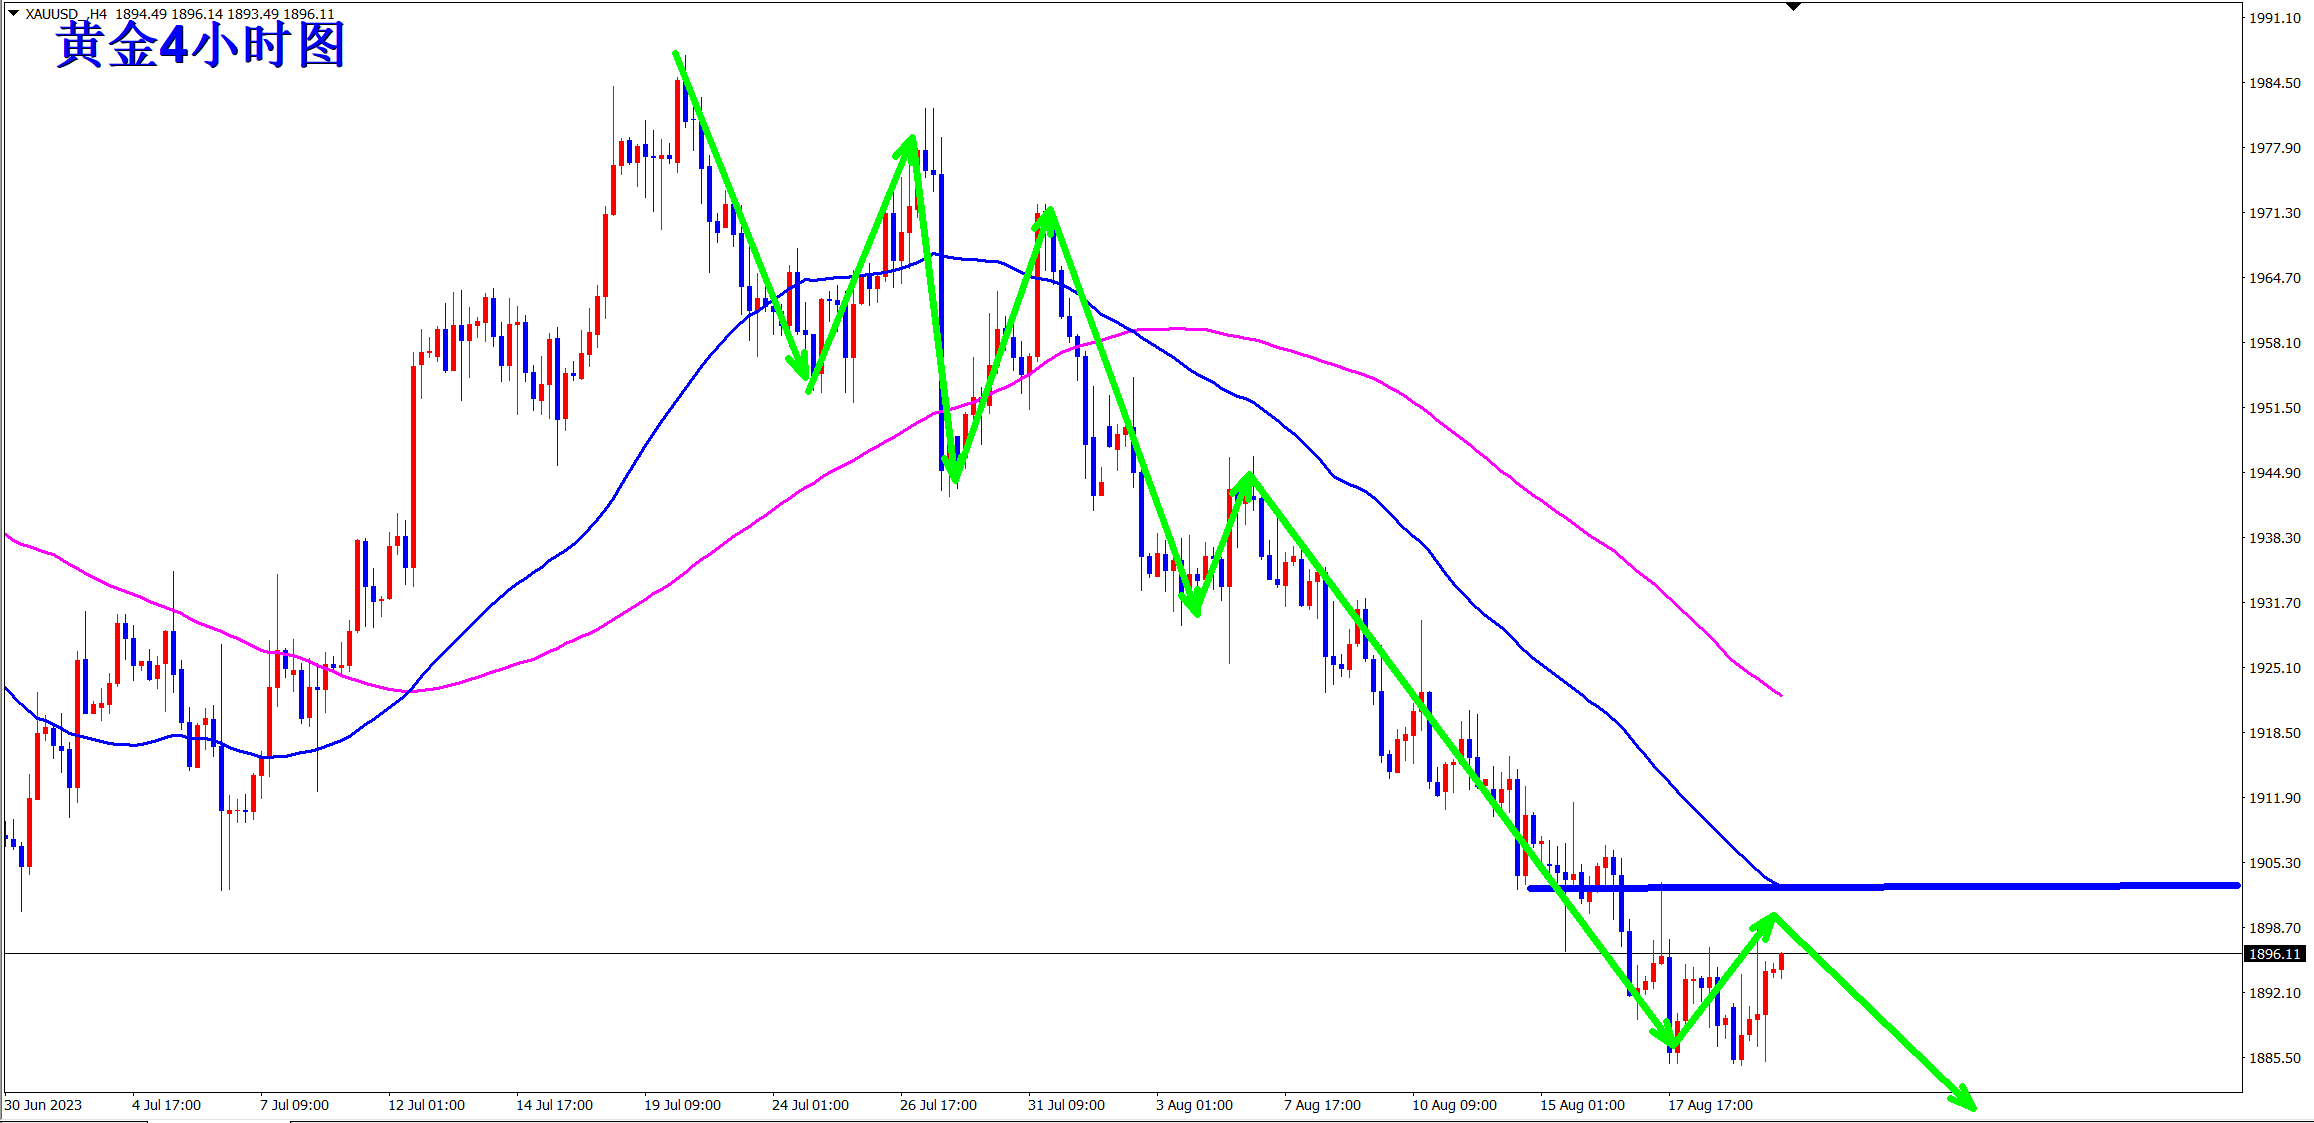Click the current price label 1896.11
The width and height of the screenshot is (2314, 1123).
[x=2275, y=954]
